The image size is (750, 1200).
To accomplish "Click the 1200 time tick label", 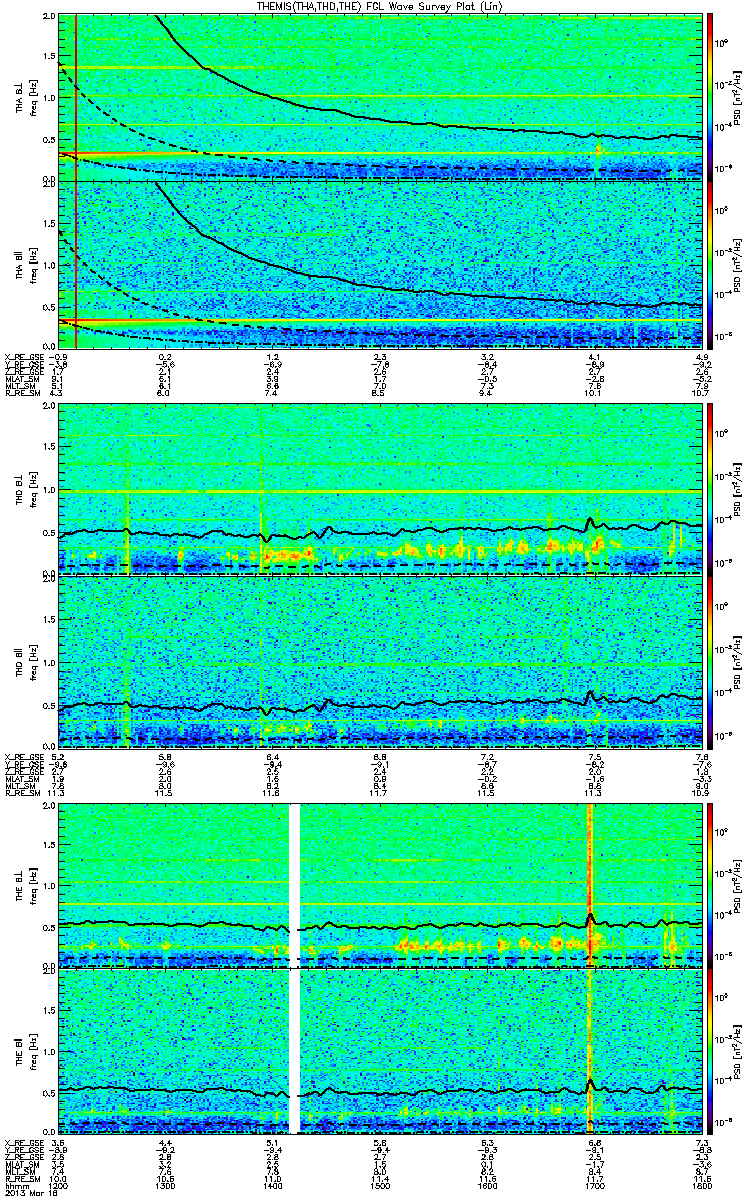I will pyautogui.click(x=60, y=1186).
